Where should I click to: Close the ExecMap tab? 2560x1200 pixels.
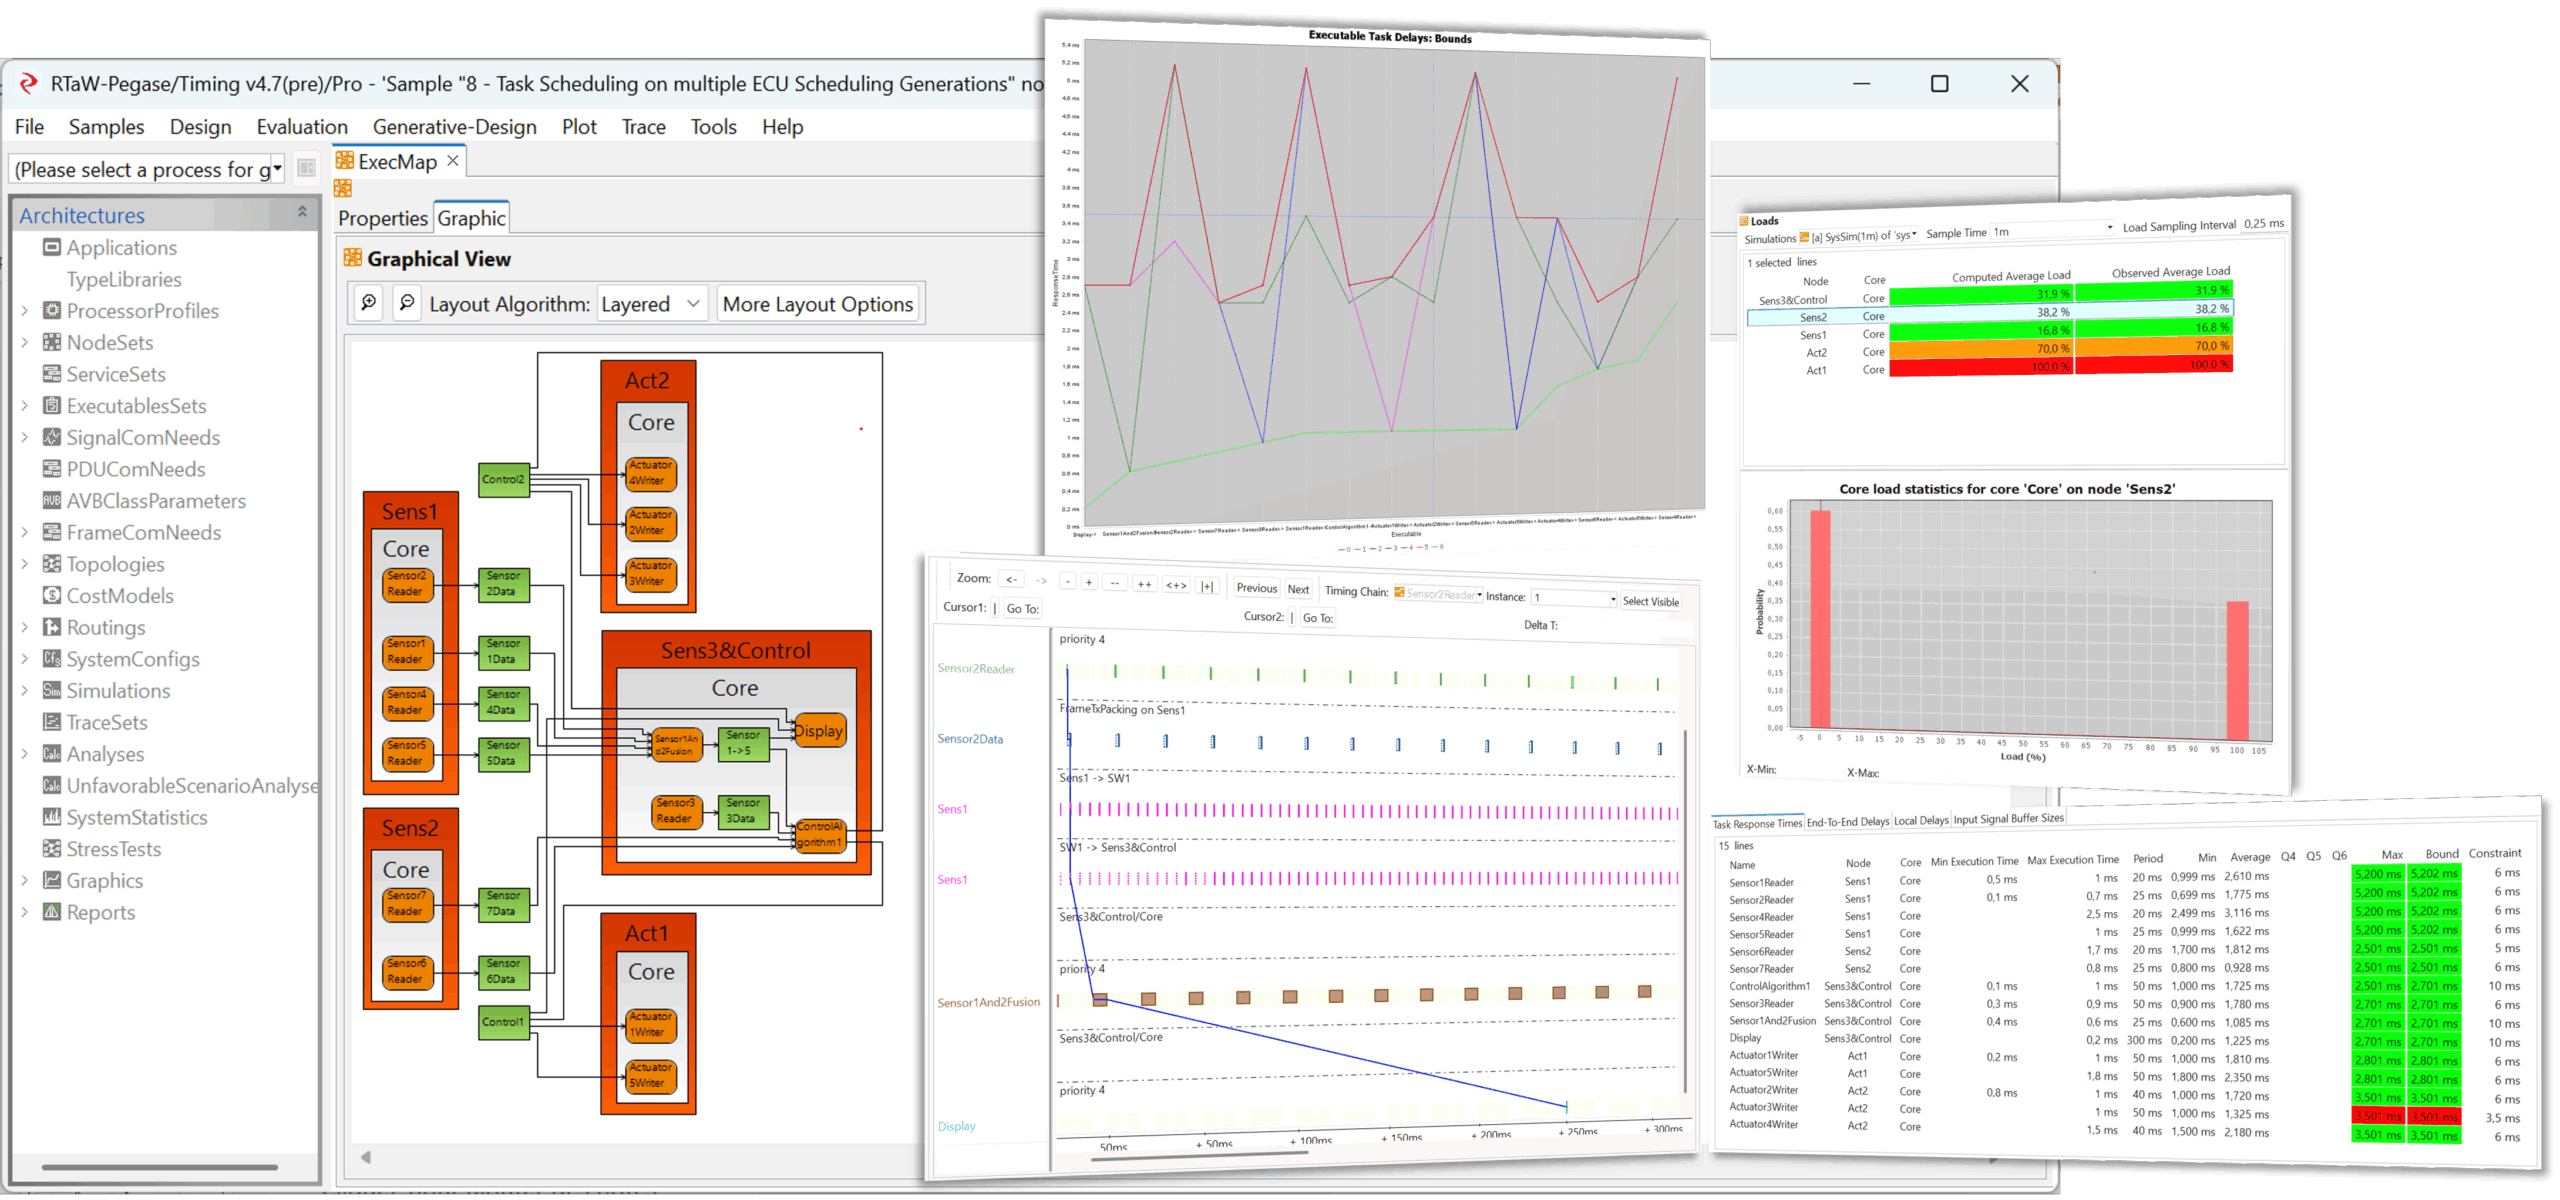click(x=453, y=160)
